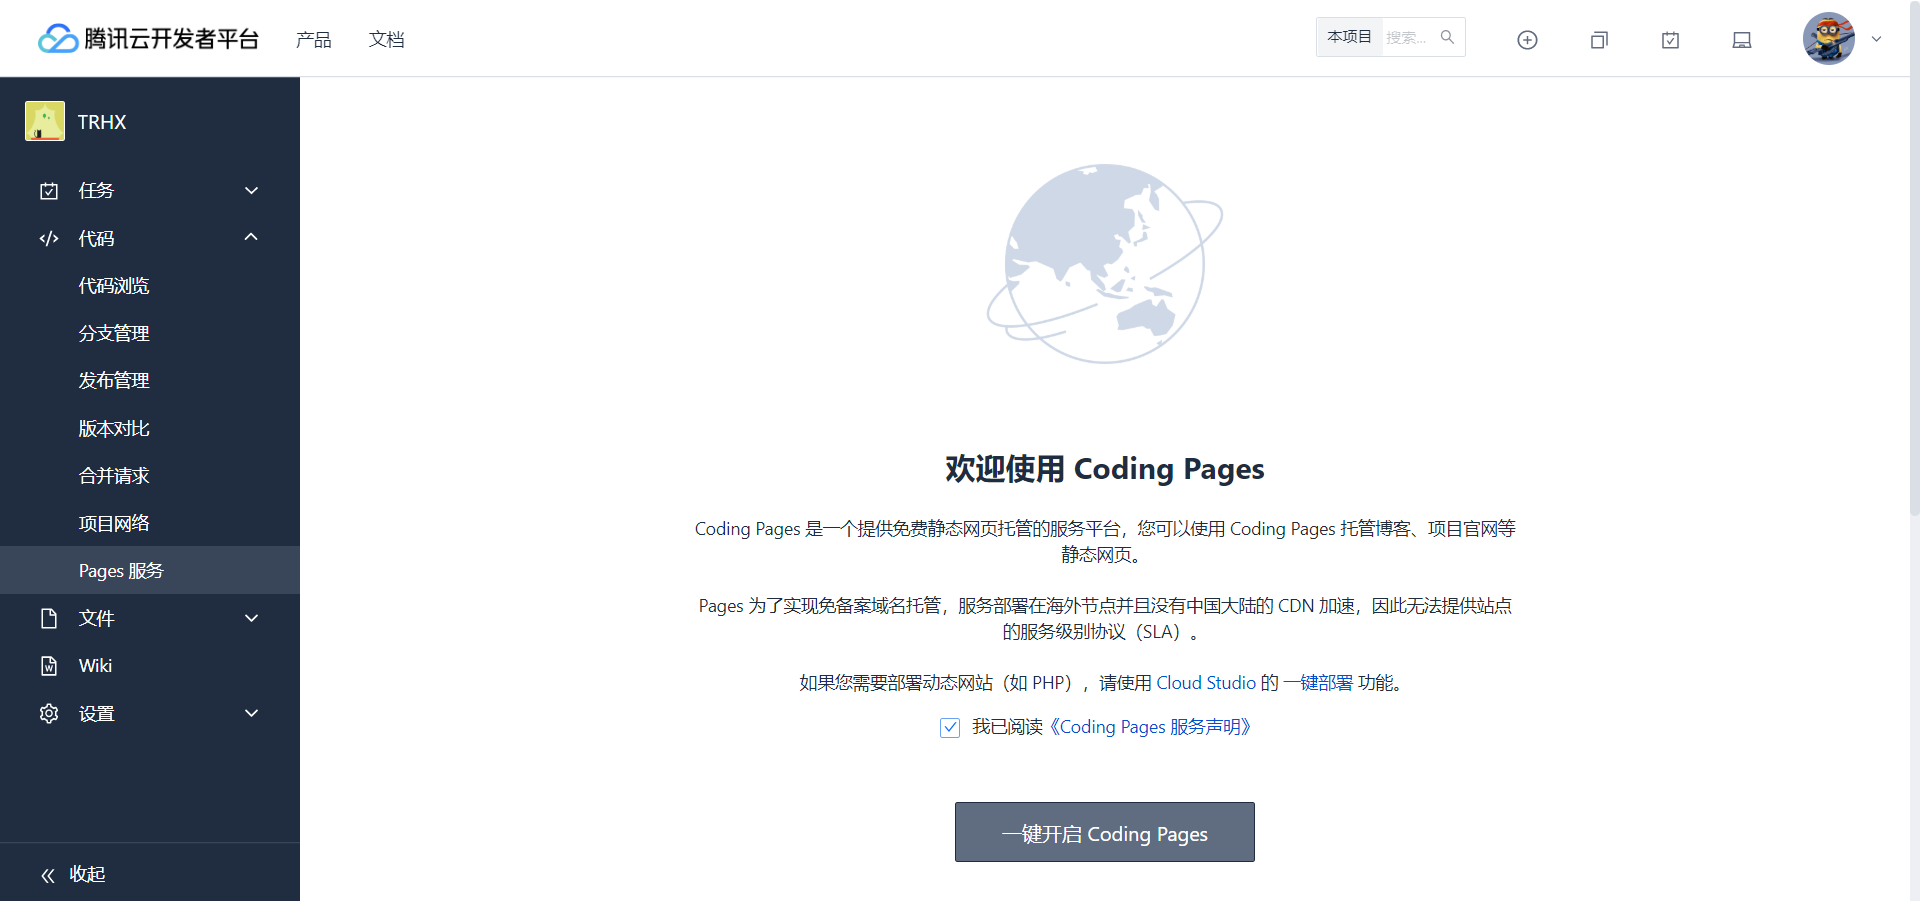
Task: Click the 设置 gear icon in sidebar
Action: tap(49, 713)
